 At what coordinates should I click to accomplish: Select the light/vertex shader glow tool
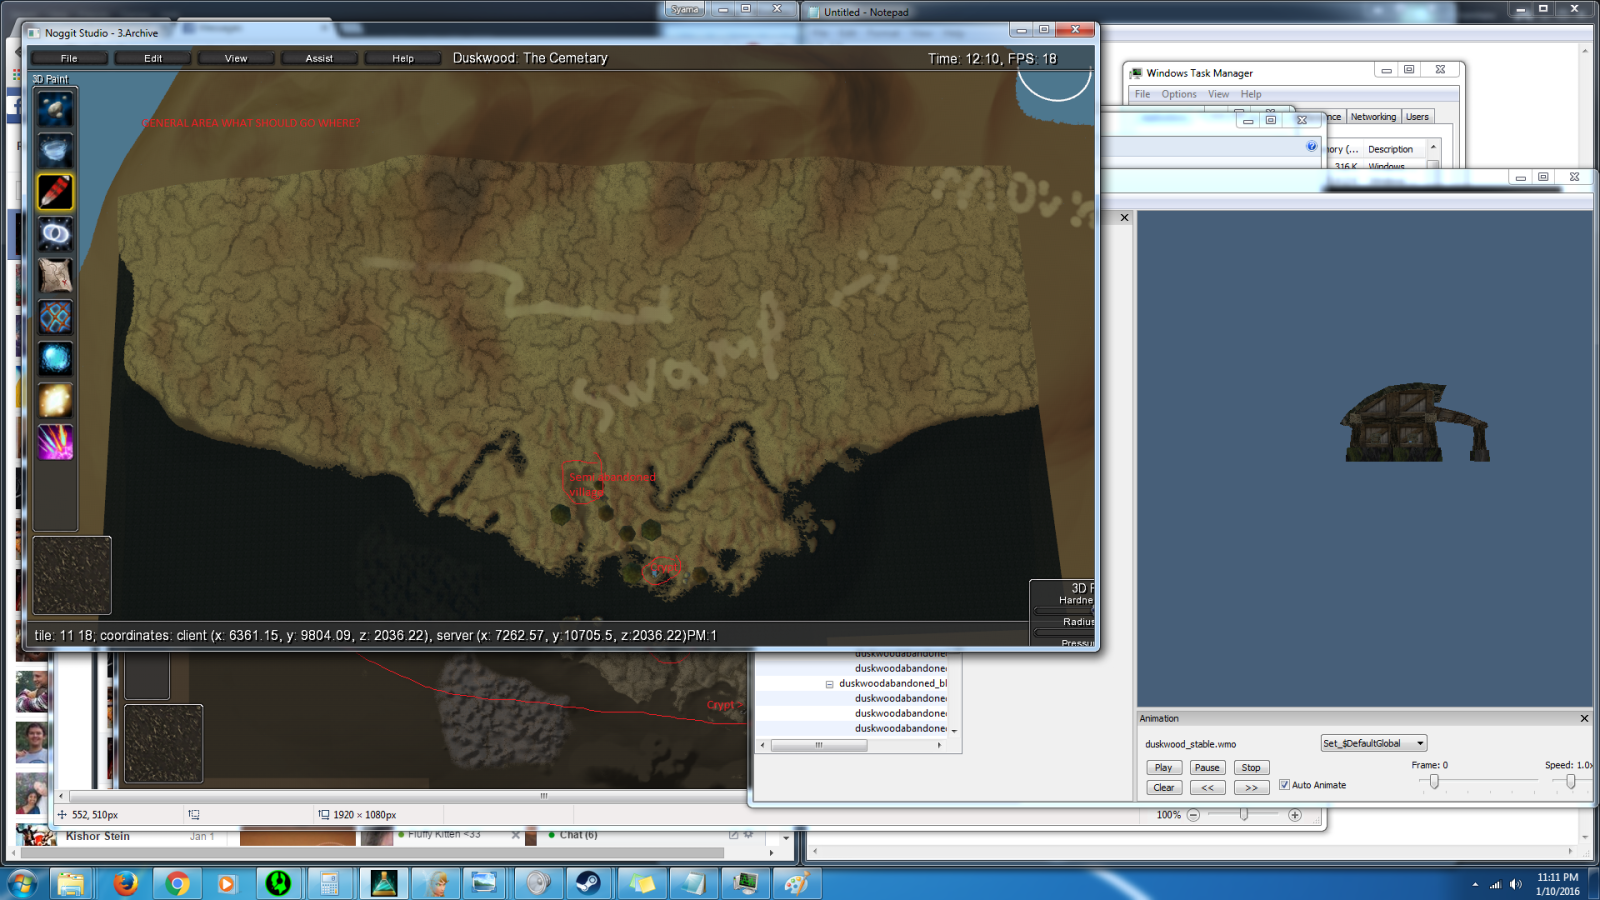[x=55, y=400]
